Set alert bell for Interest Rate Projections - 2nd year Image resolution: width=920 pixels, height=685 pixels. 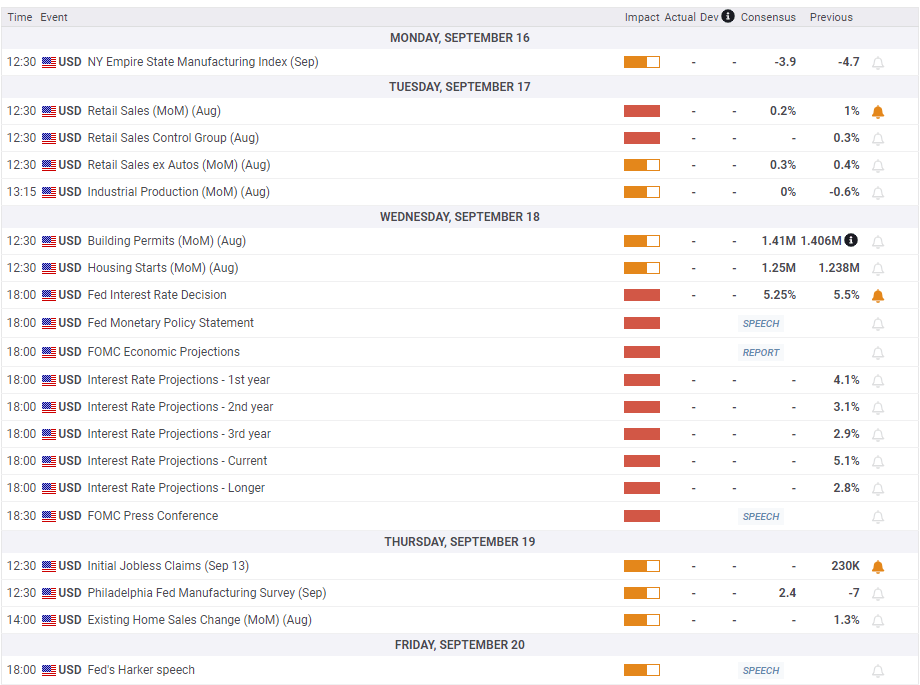click(878, 408)
